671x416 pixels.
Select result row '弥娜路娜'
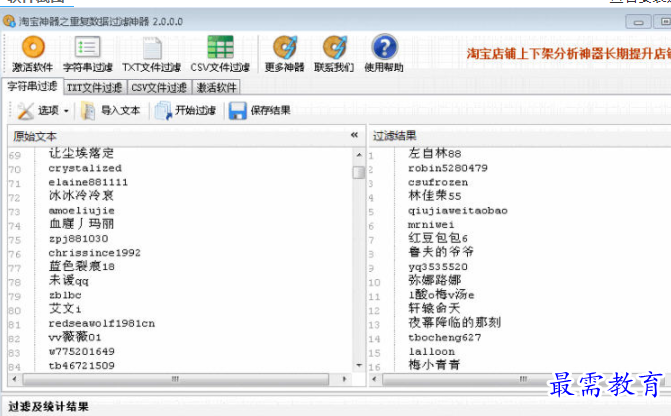pyautogui.click(x=434, y=281)
